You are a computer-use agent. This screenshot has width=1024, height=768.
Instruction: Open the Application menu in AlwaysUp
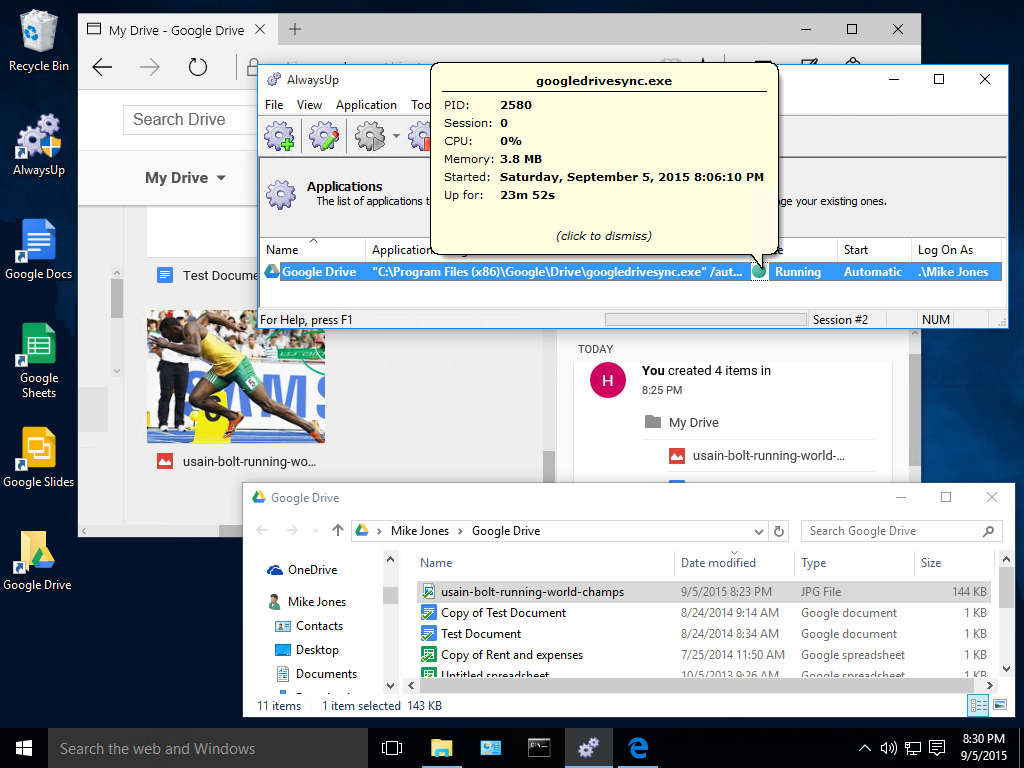[x=366, y=104]
